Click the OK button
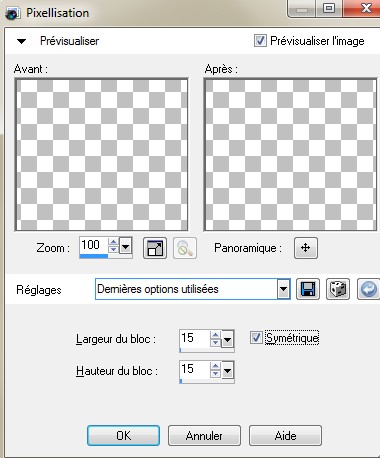Image resolution: width=380 pixels, height=458 pixels. 123,435
